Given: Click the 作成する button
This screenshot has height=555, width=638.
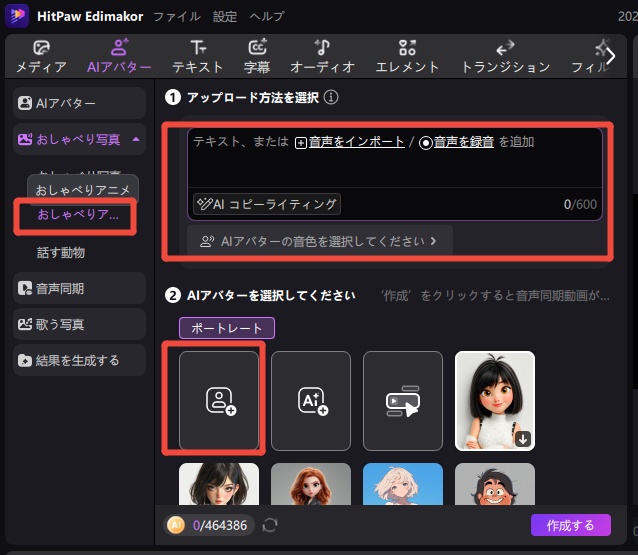Looking at the screenshot, I should 570,525.
